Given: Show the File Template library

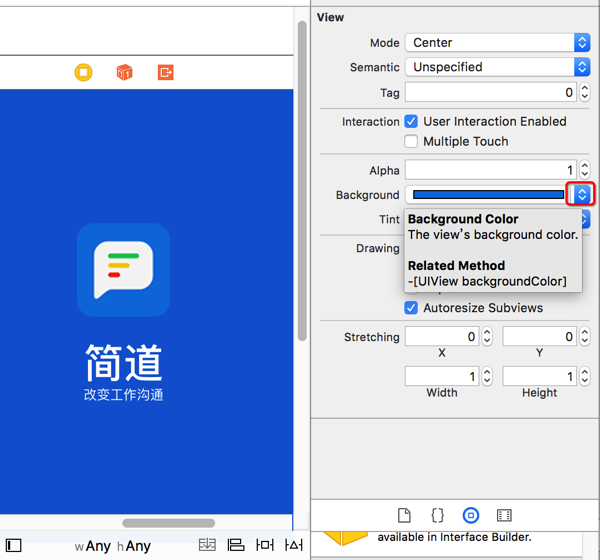Looking at the screenshot, I should [404, 515].
